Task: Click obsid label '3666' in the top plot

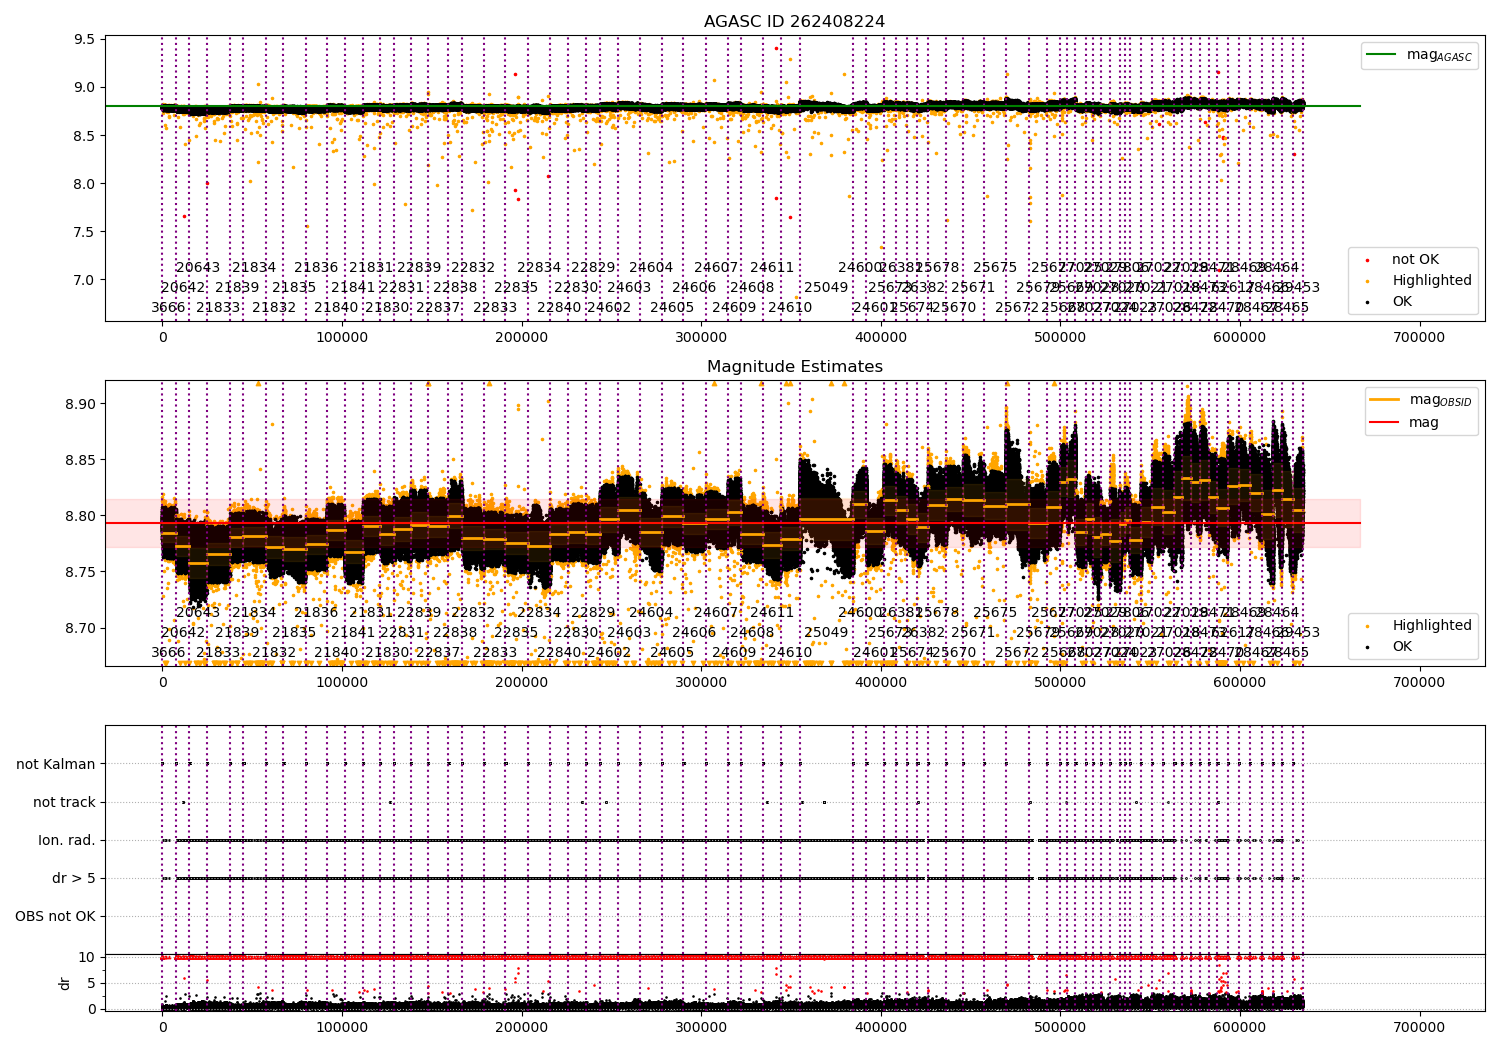Action: click(168, 308)
